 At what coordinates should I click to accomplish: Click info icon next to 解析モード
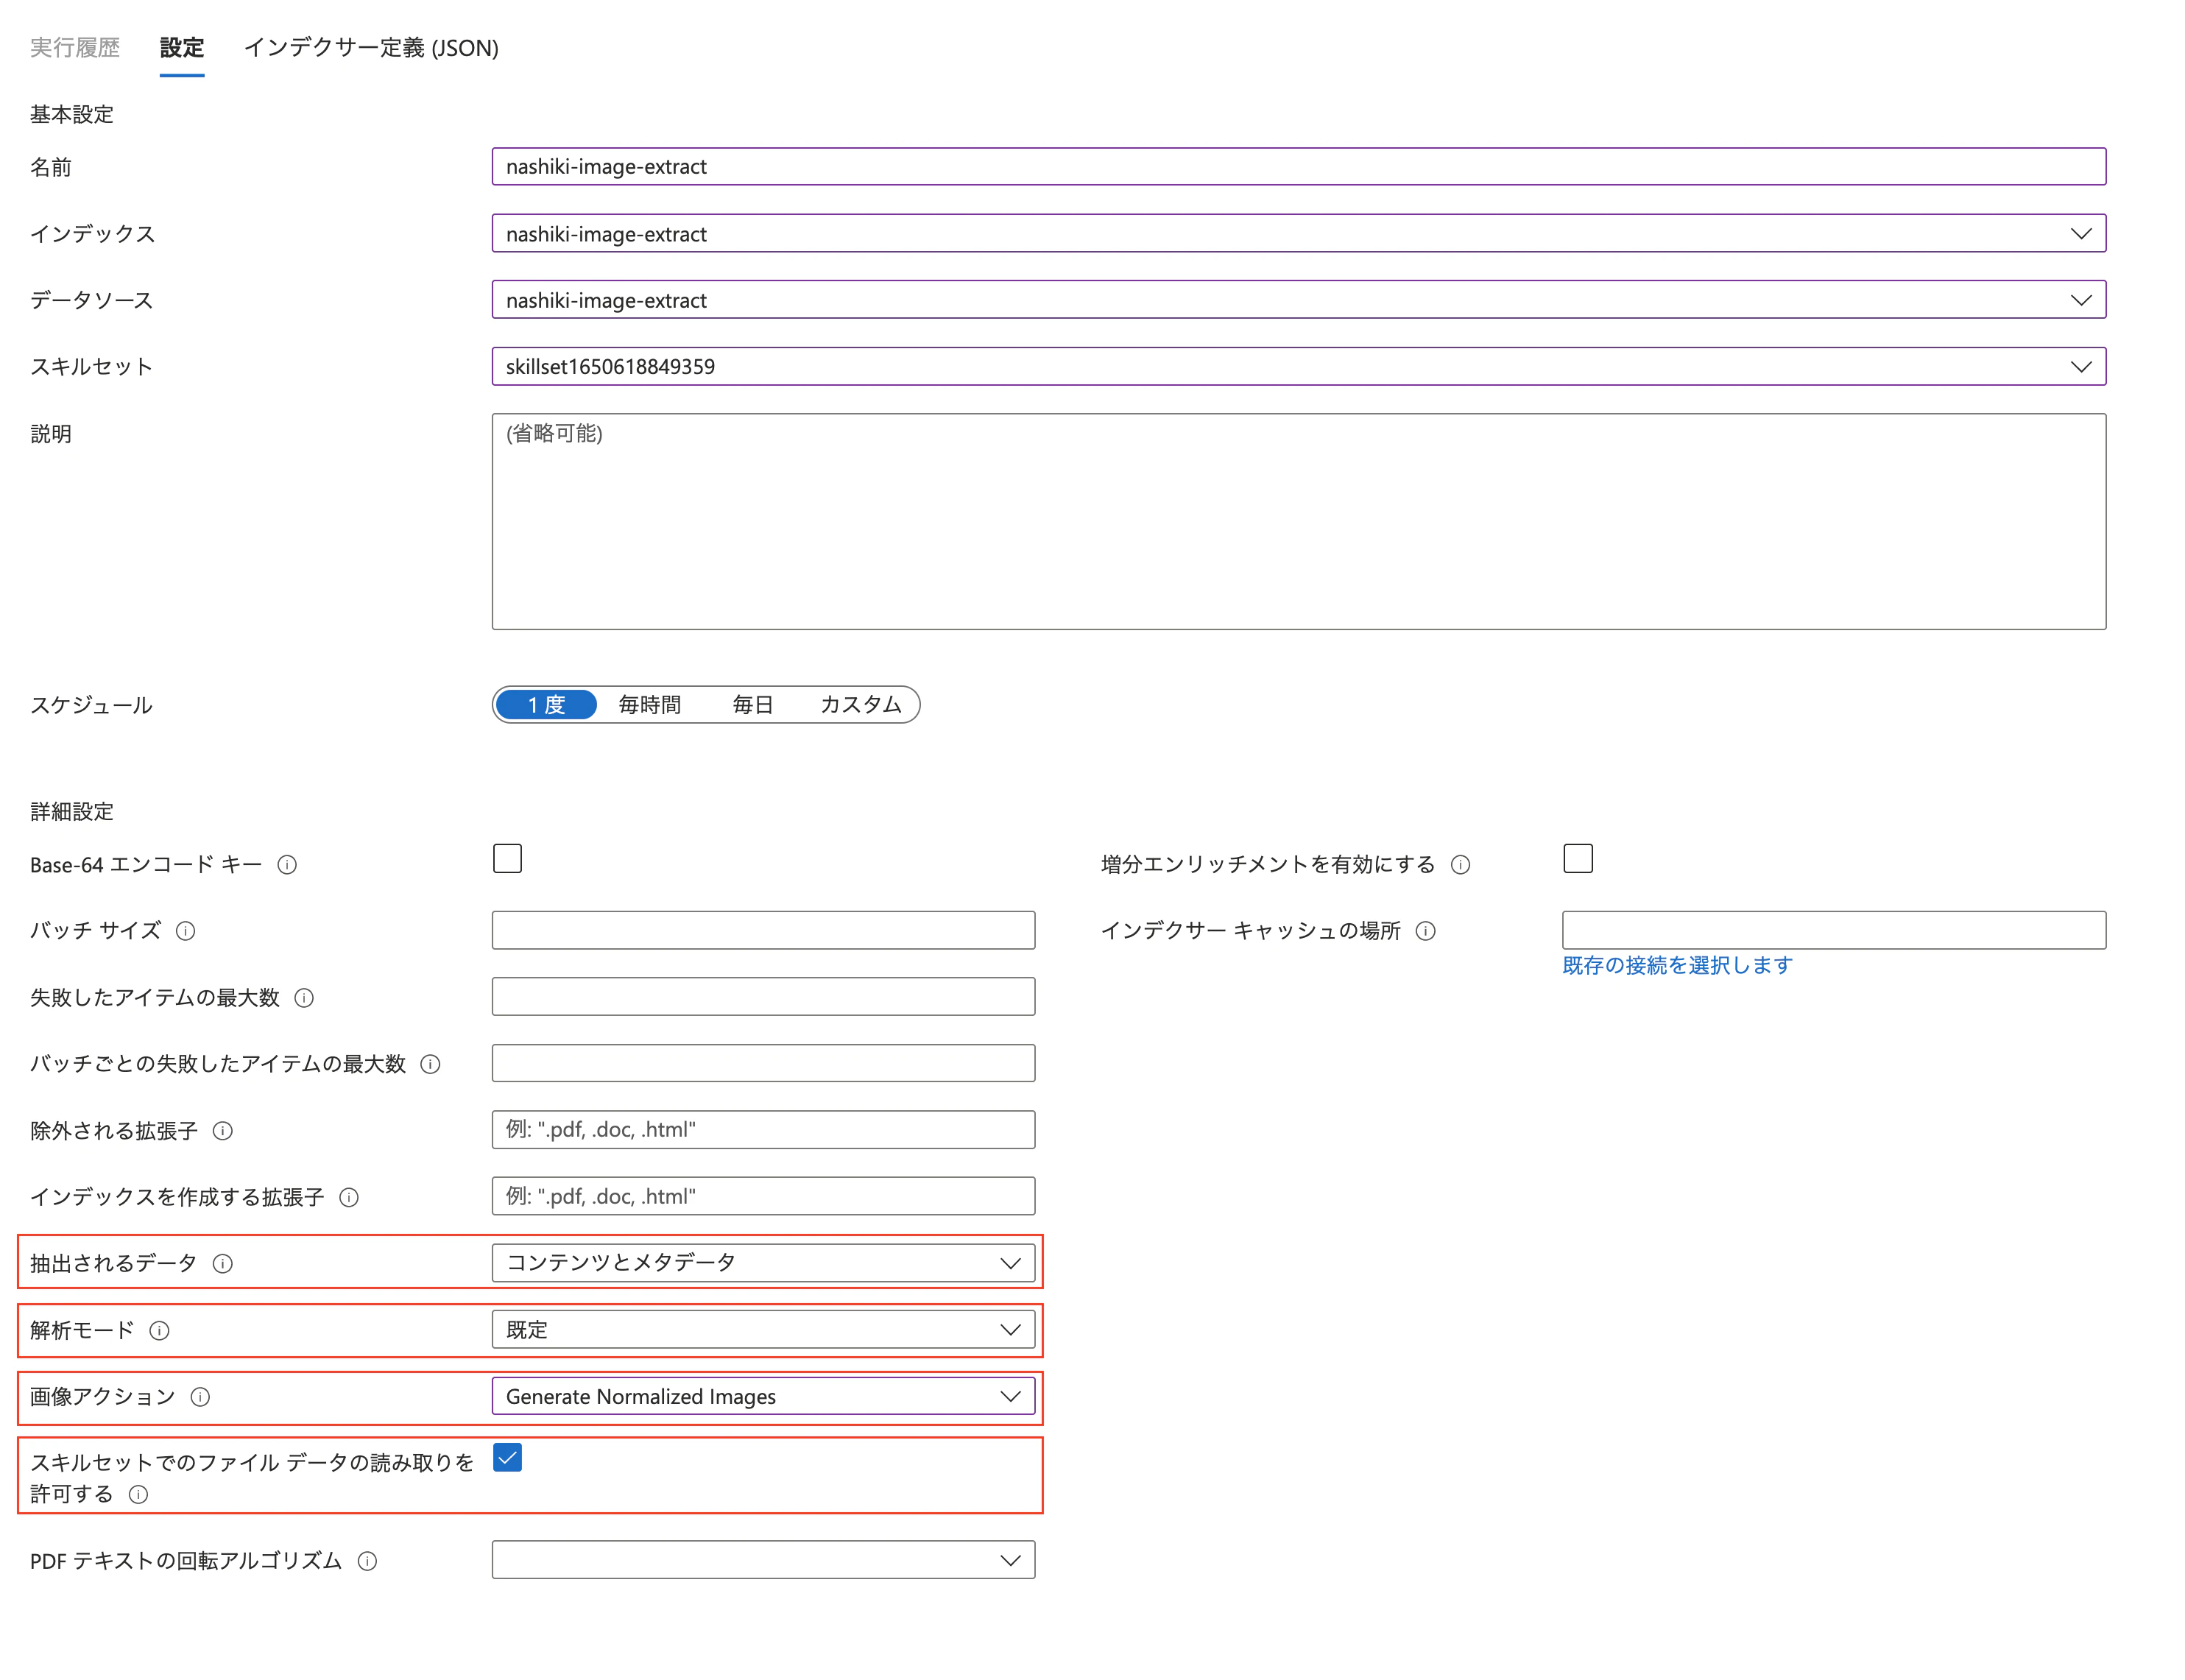[x=159, y=1331]
